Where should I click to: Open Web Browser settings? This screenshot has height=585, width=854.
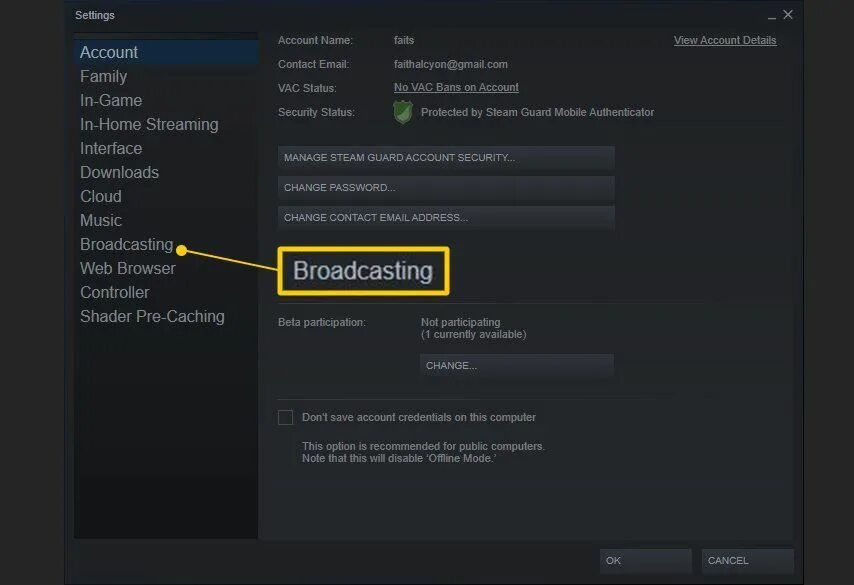click(x=128, y=268)
